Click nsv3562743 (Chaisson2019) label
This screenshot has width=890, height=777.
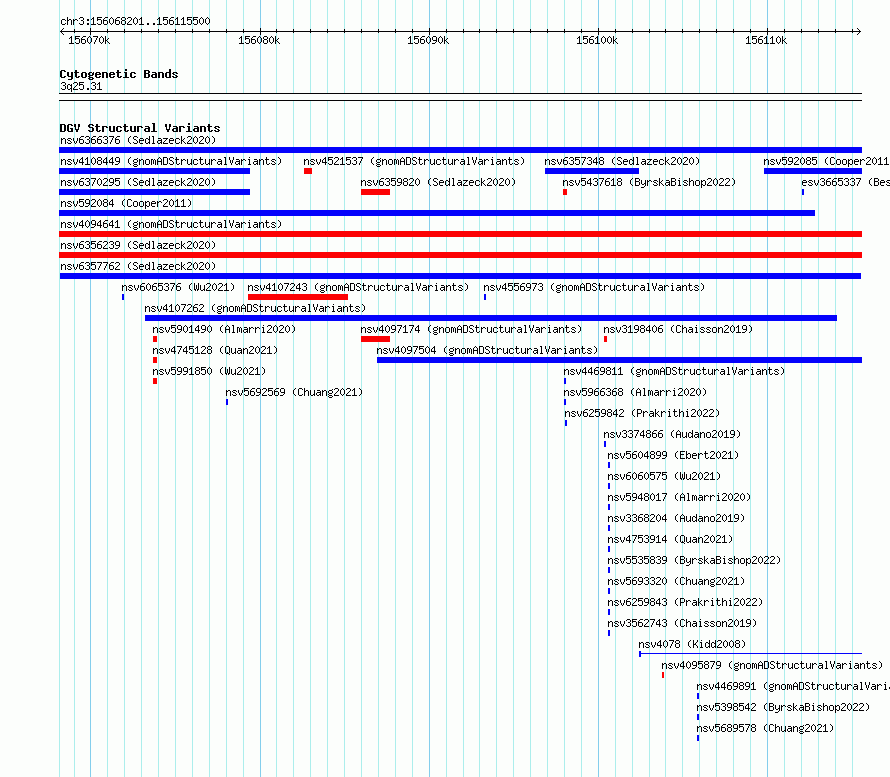(x=682, y=623)
